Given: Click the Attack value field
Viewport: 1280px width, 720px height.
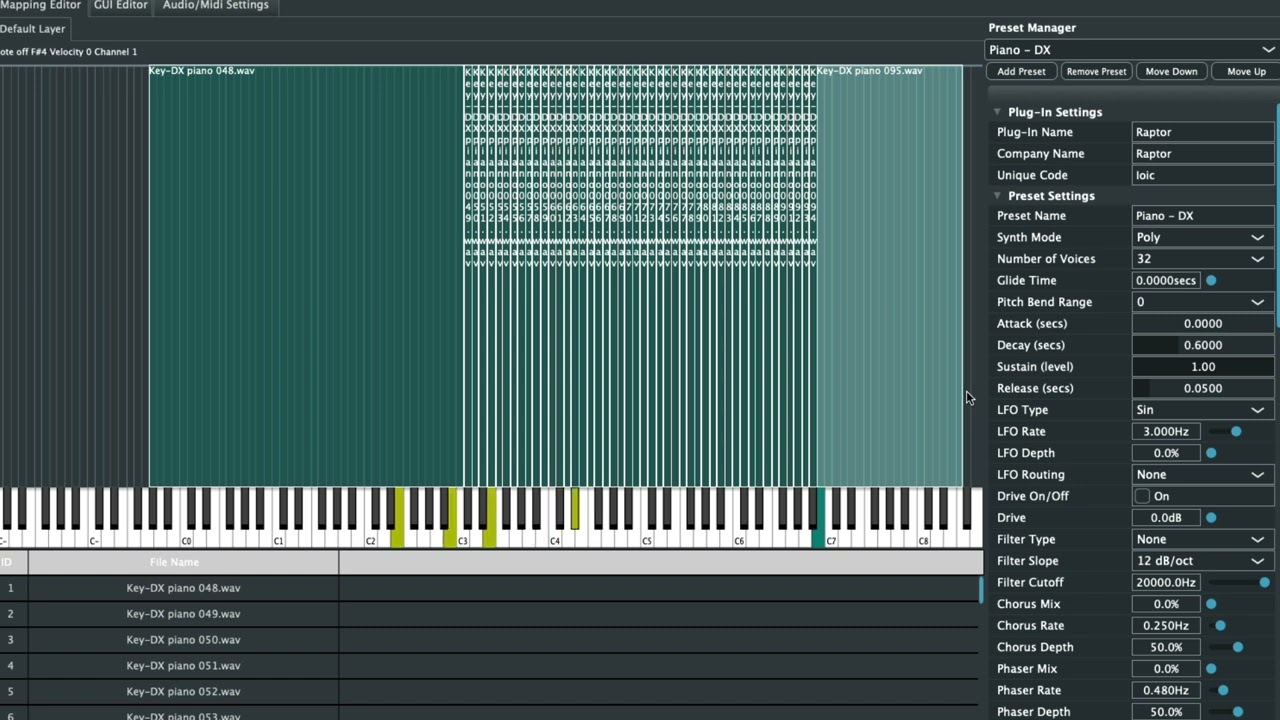Looking at the screenshot, I should point(1204,324).
